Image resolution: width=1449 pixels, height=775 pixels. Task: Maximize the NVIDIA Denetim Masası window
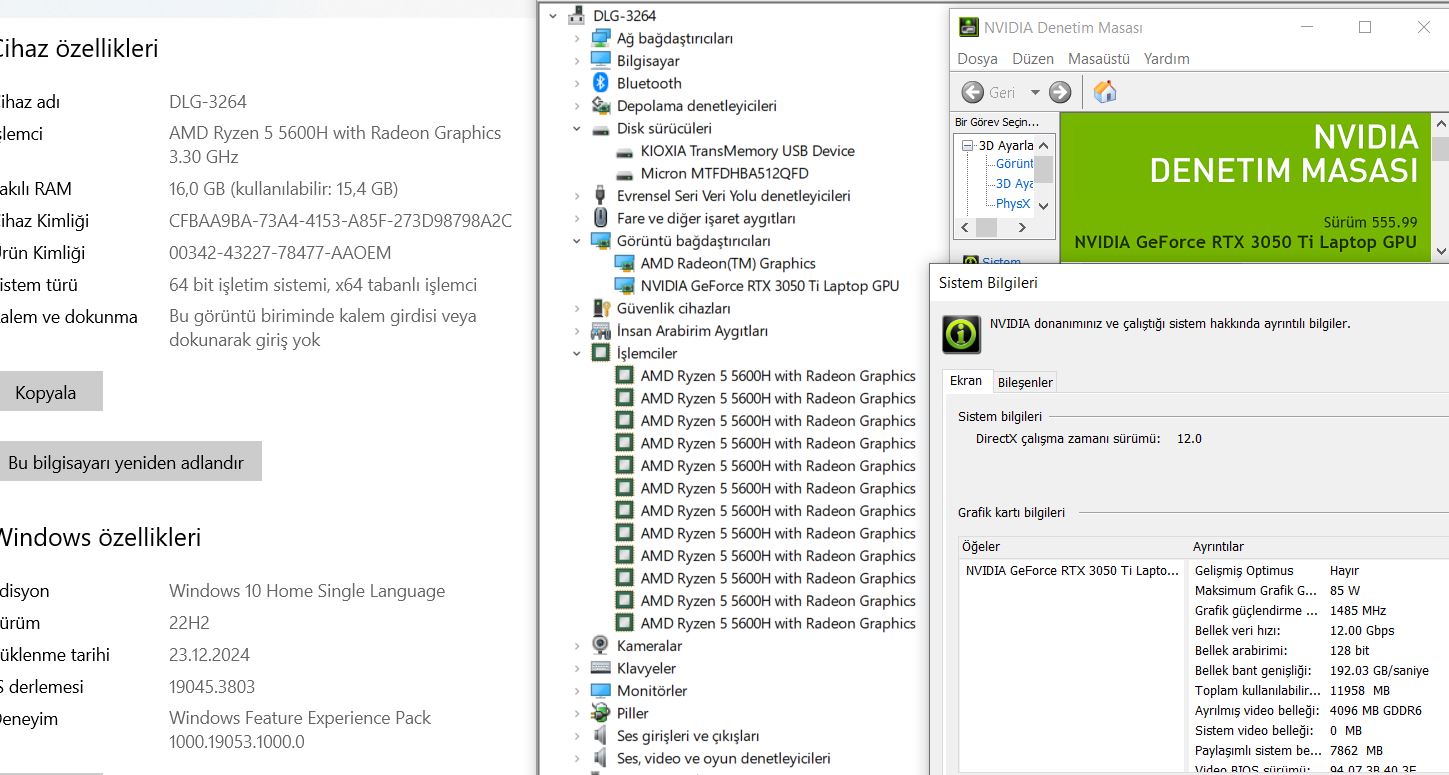1364,27
